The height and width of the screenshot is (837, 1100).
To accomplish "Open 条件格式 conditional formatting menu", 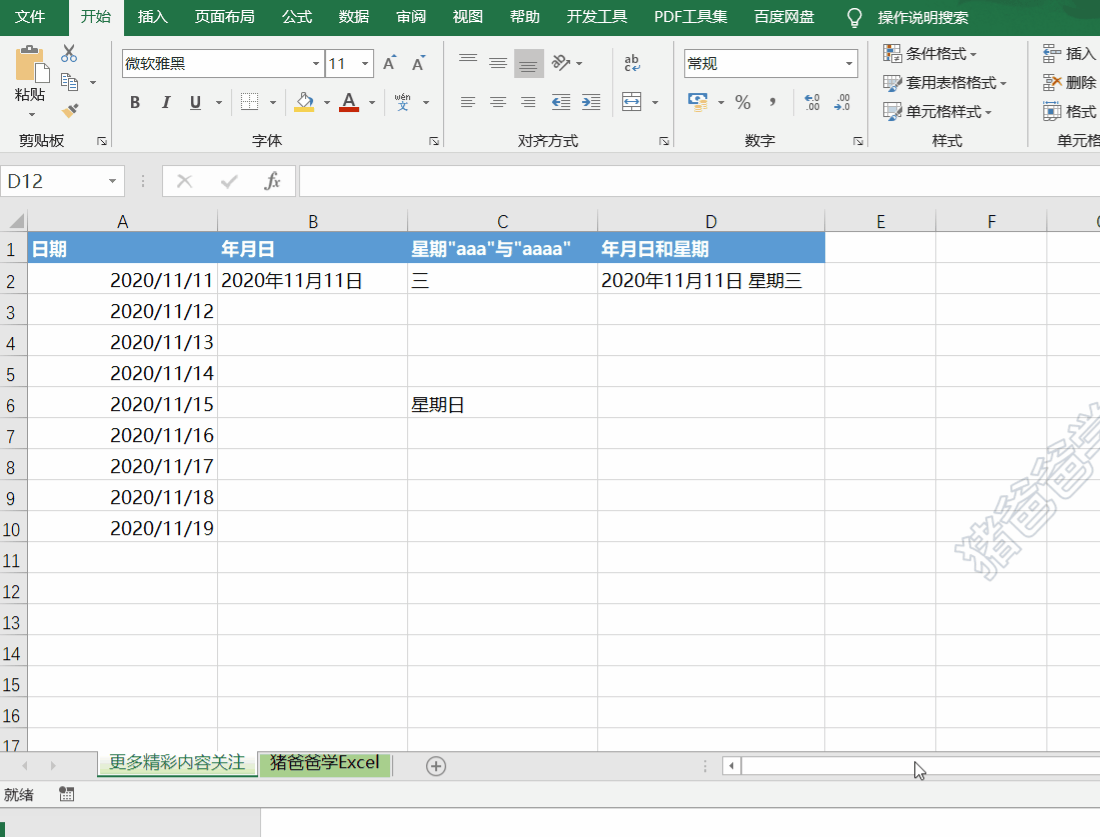I will click(x=930, y=53).
